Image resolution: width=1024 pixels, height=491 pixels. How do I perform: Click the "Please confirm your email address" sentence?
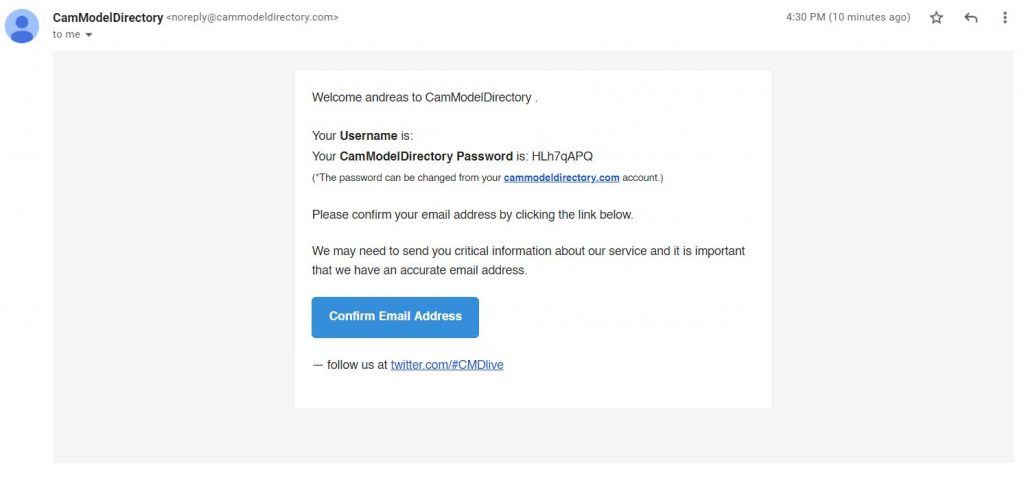pos(472,215)
